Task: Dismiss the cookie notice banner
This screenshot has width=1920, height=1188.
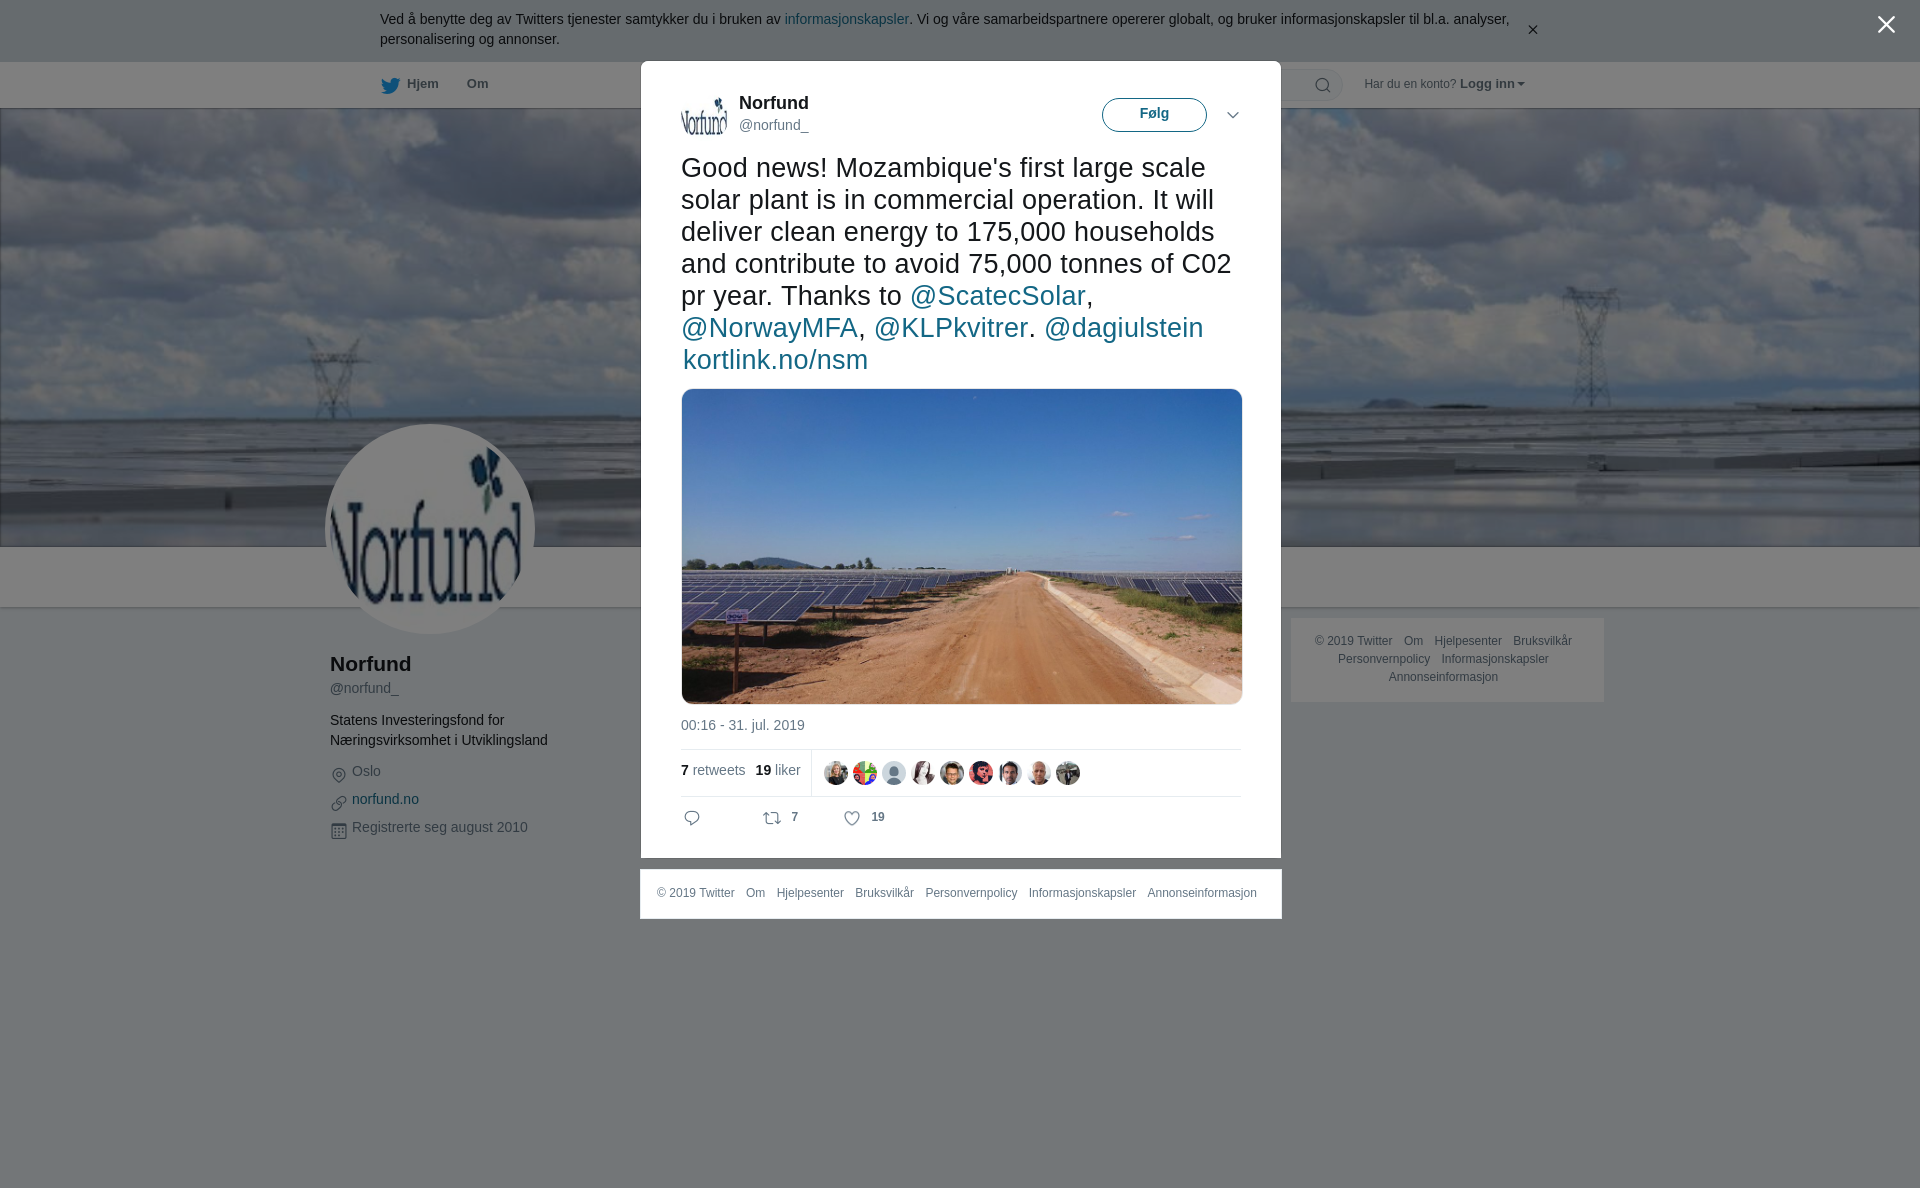Action: (x=1532, y=30)
